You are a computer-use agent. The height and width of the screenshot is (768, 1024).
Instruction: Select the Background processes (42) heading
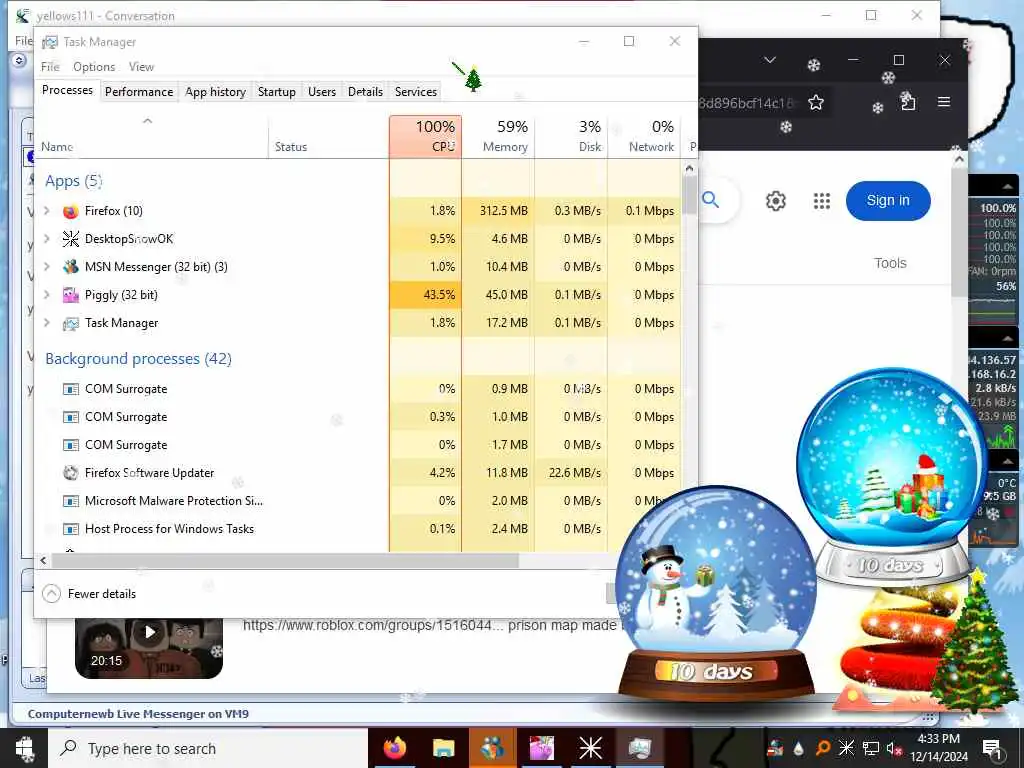[x=138, y=359]
